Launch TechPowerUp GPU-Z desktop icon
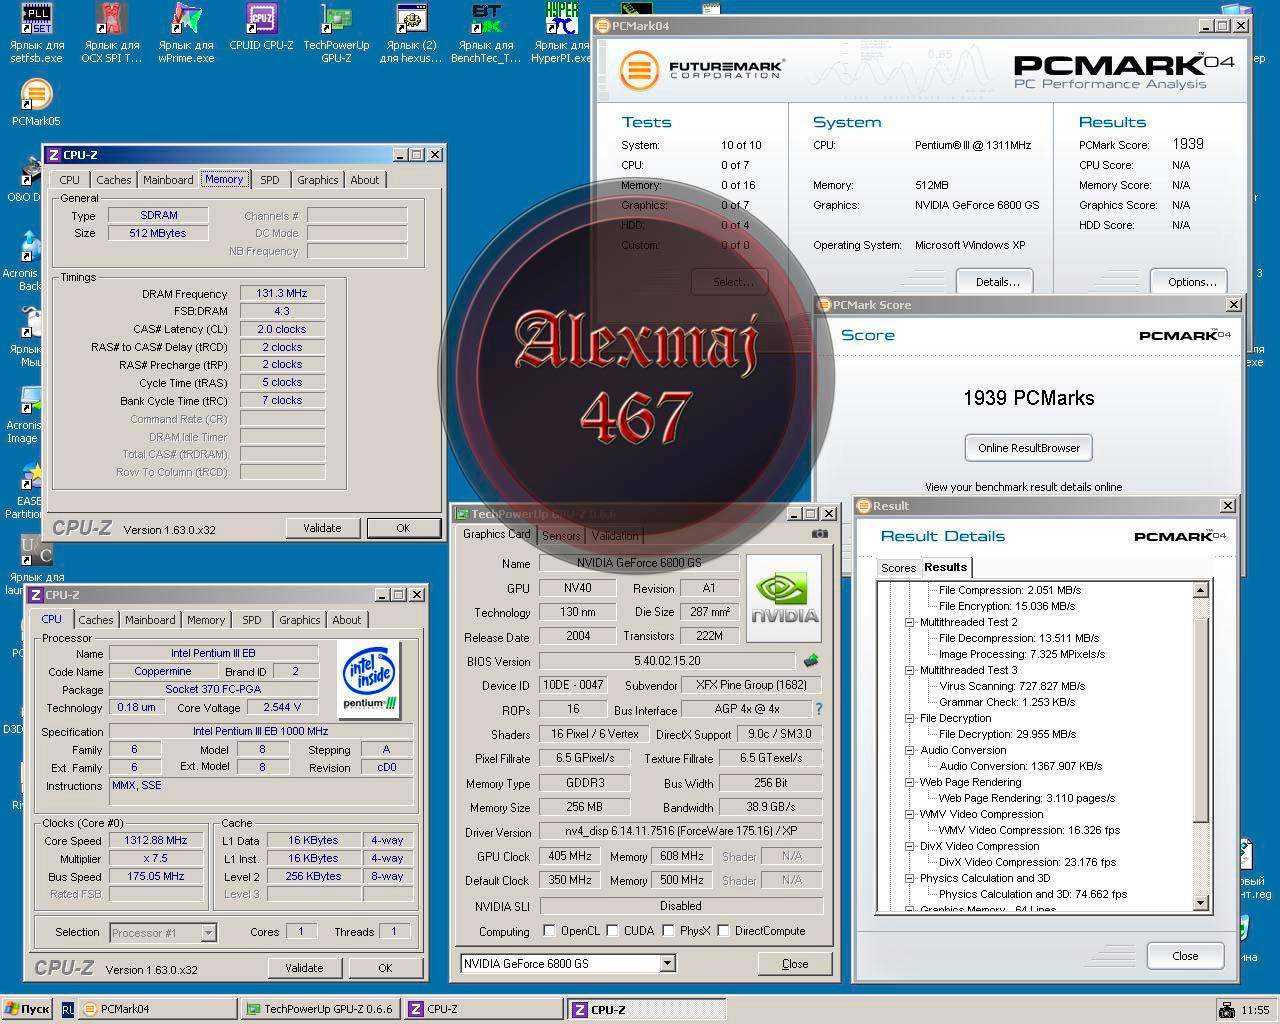Image resolution: width=1280 pixels, height=1024 pixels. tap(336, 32)
